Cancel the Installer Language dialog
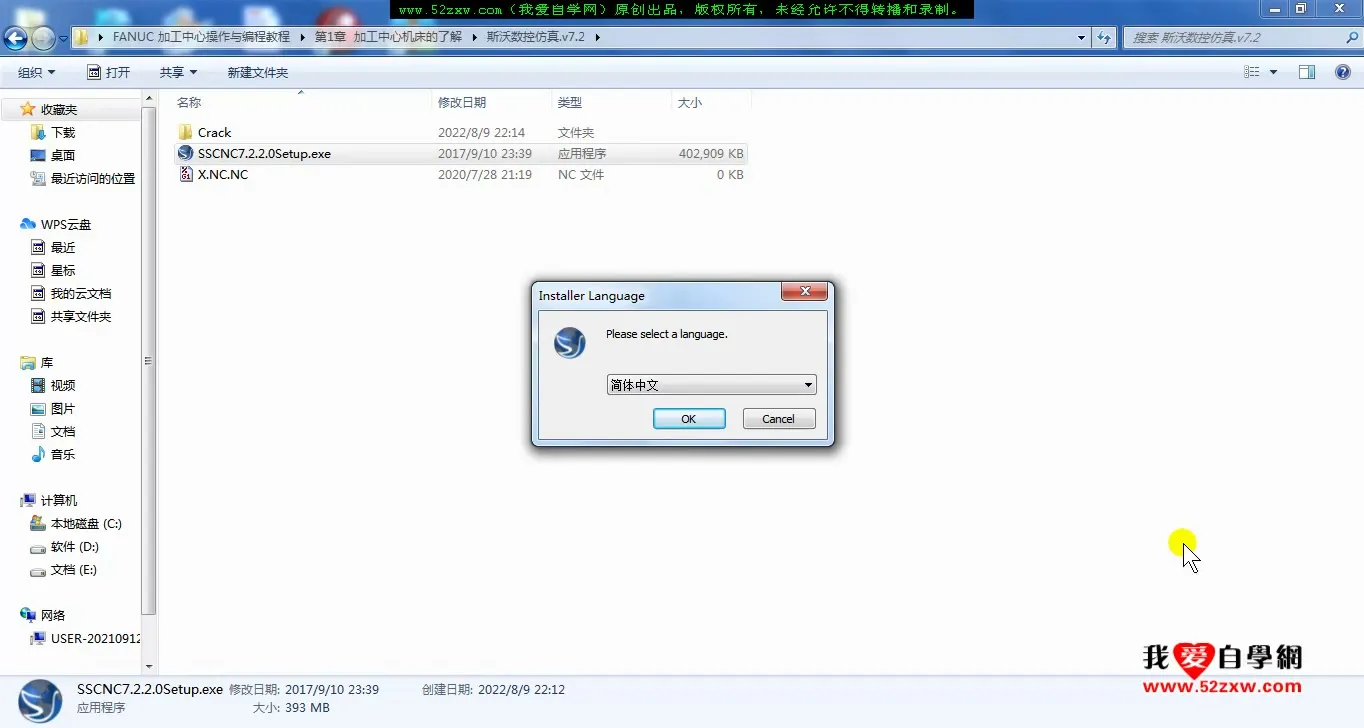The image size is (1364, 728). point(778,418)
